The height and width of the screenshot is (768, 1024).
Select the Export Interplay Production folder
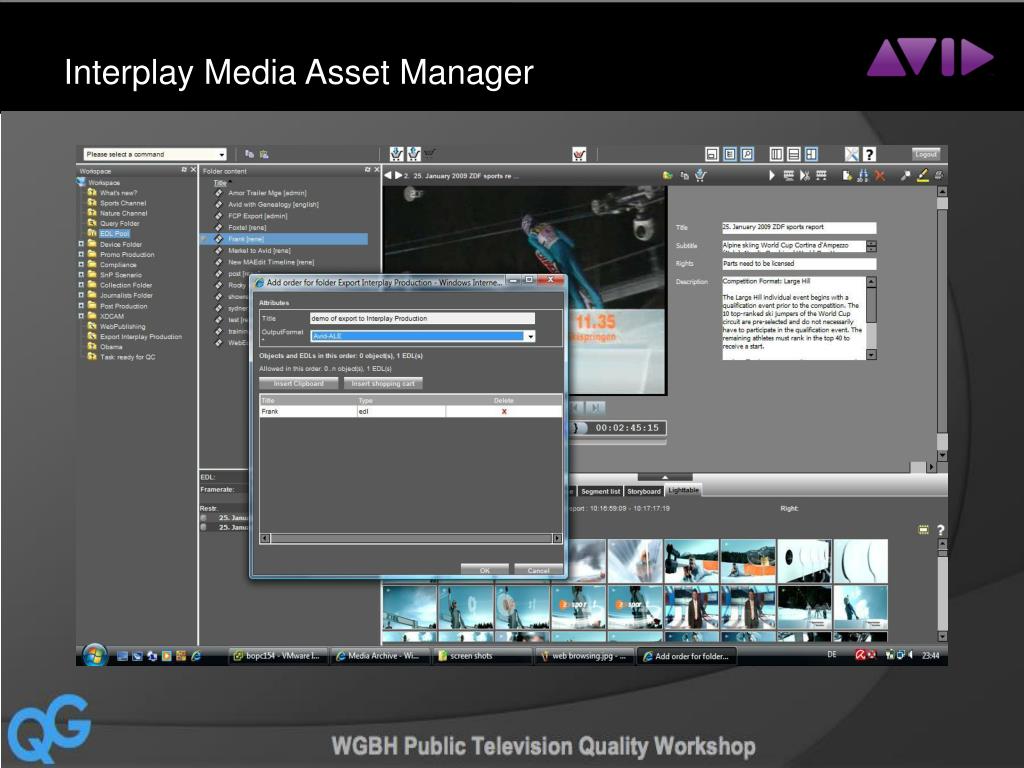pos(141,337)
